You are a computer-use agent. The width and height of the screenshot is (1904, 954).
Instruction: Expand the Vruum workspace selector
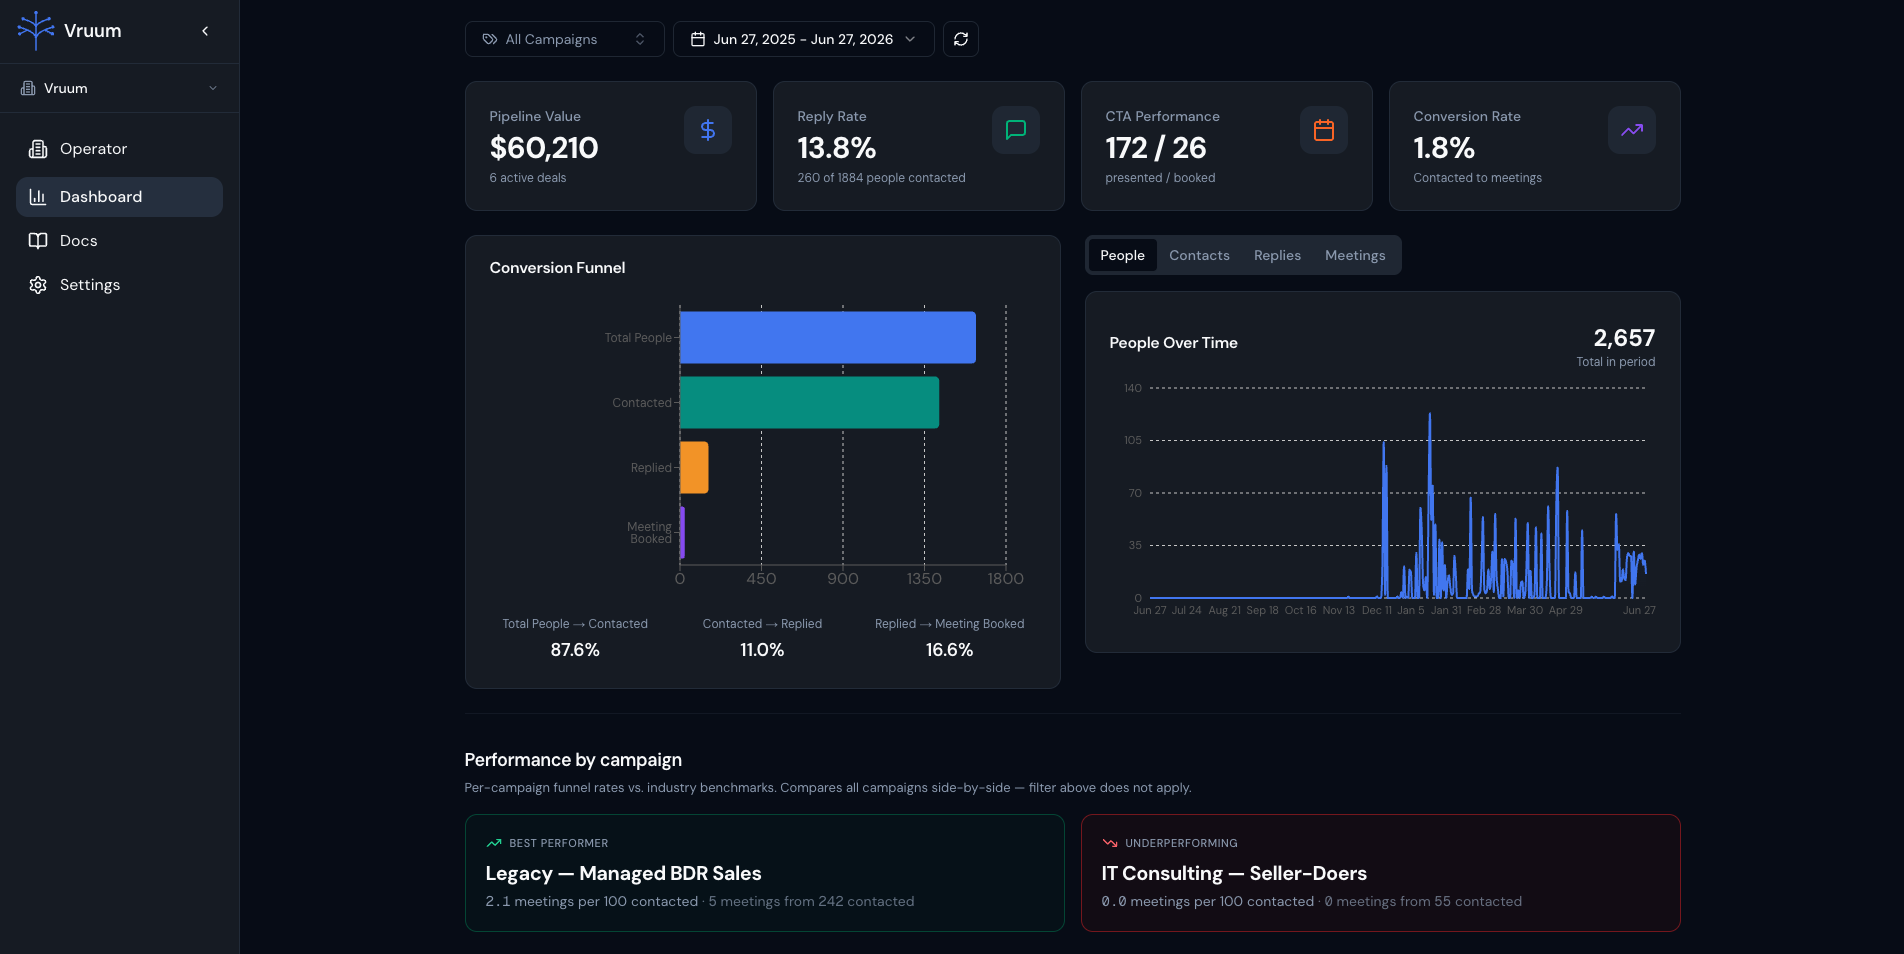[x=119, y=88]
